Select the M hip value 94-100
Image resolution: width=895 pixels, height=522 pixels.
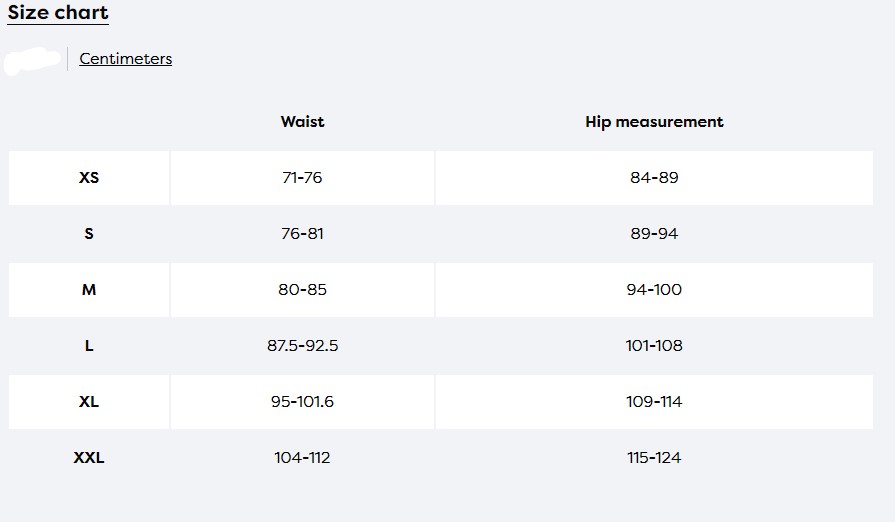point(654,290)
